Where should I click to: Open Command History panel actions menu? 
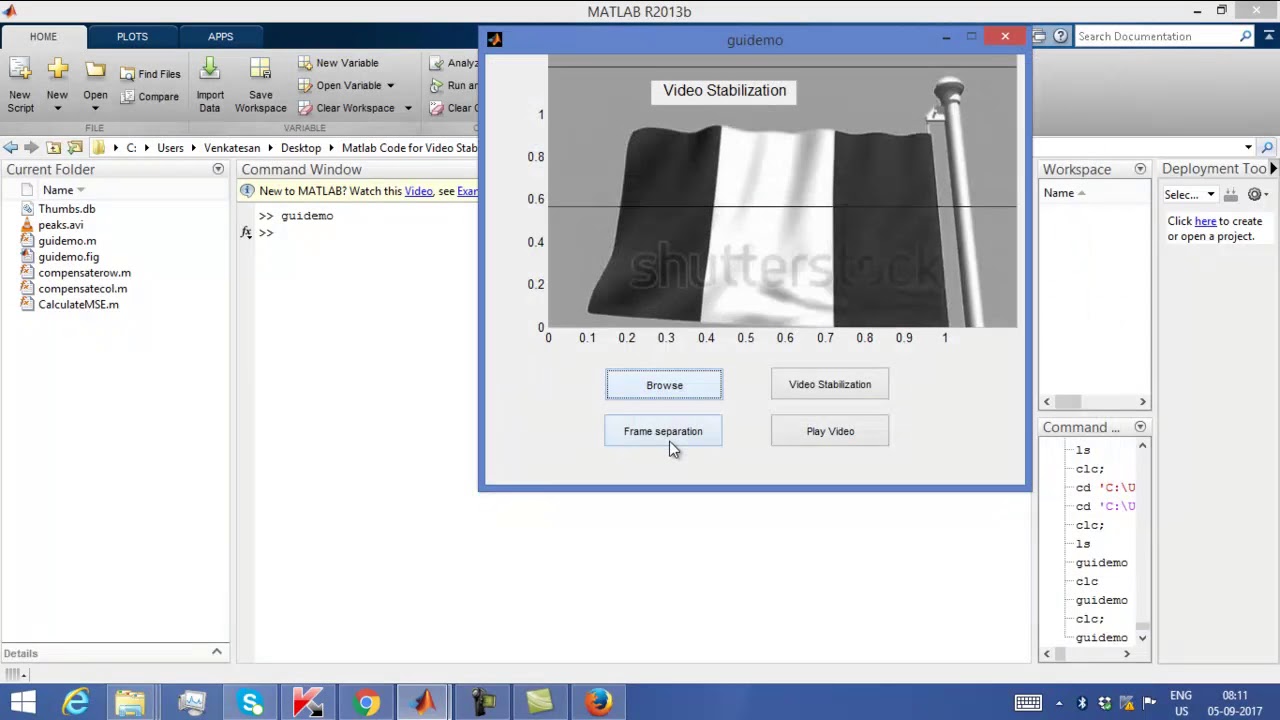[x=1140, y=427]
